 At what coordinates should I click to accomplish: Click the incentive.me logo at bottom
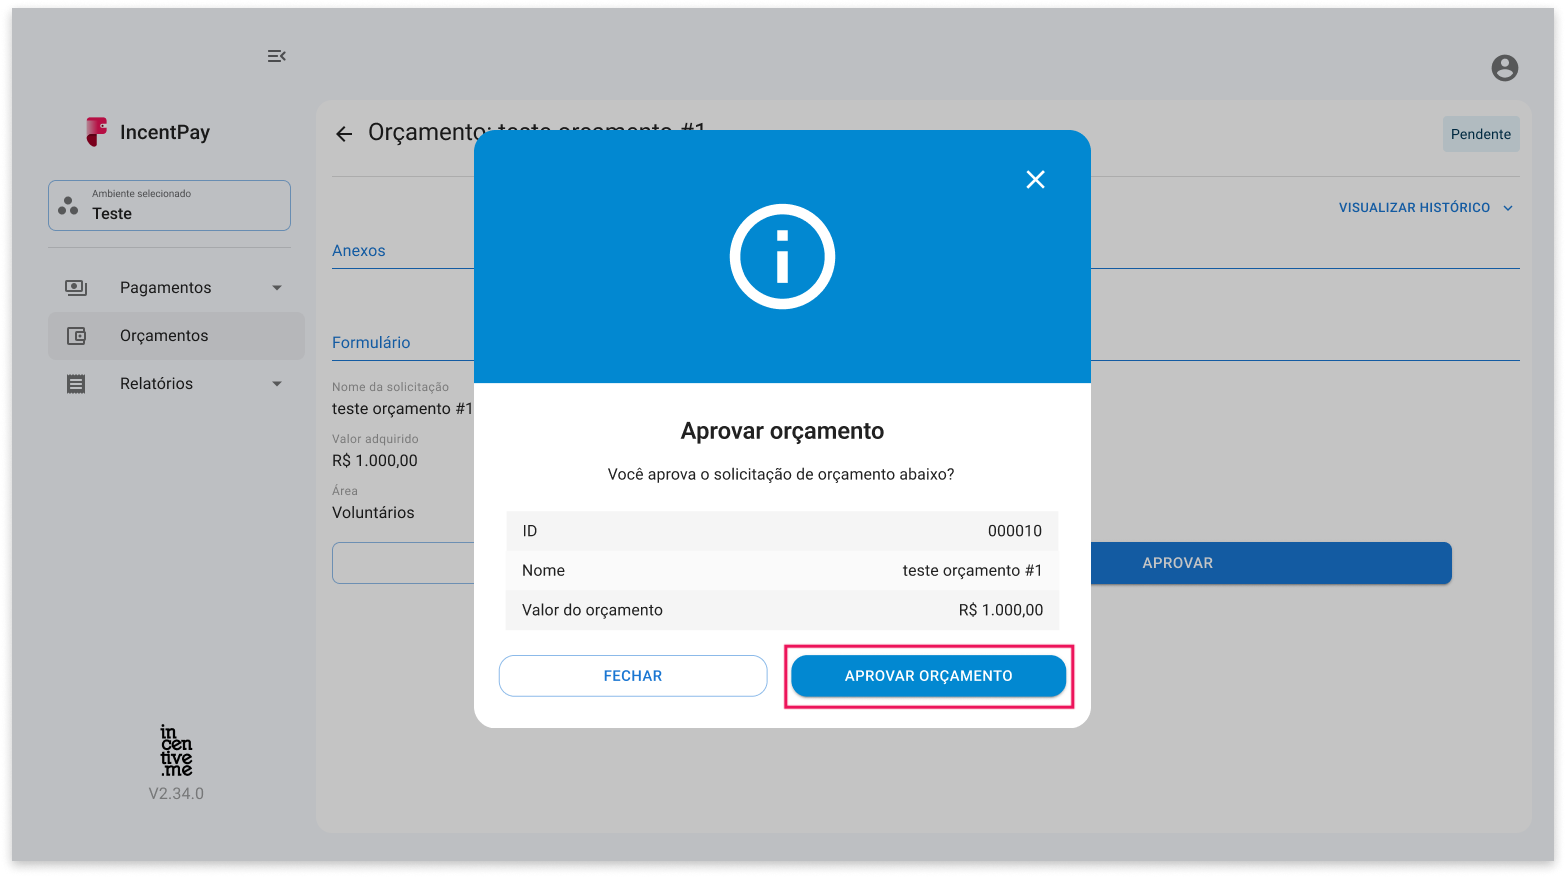click(176, 751)
